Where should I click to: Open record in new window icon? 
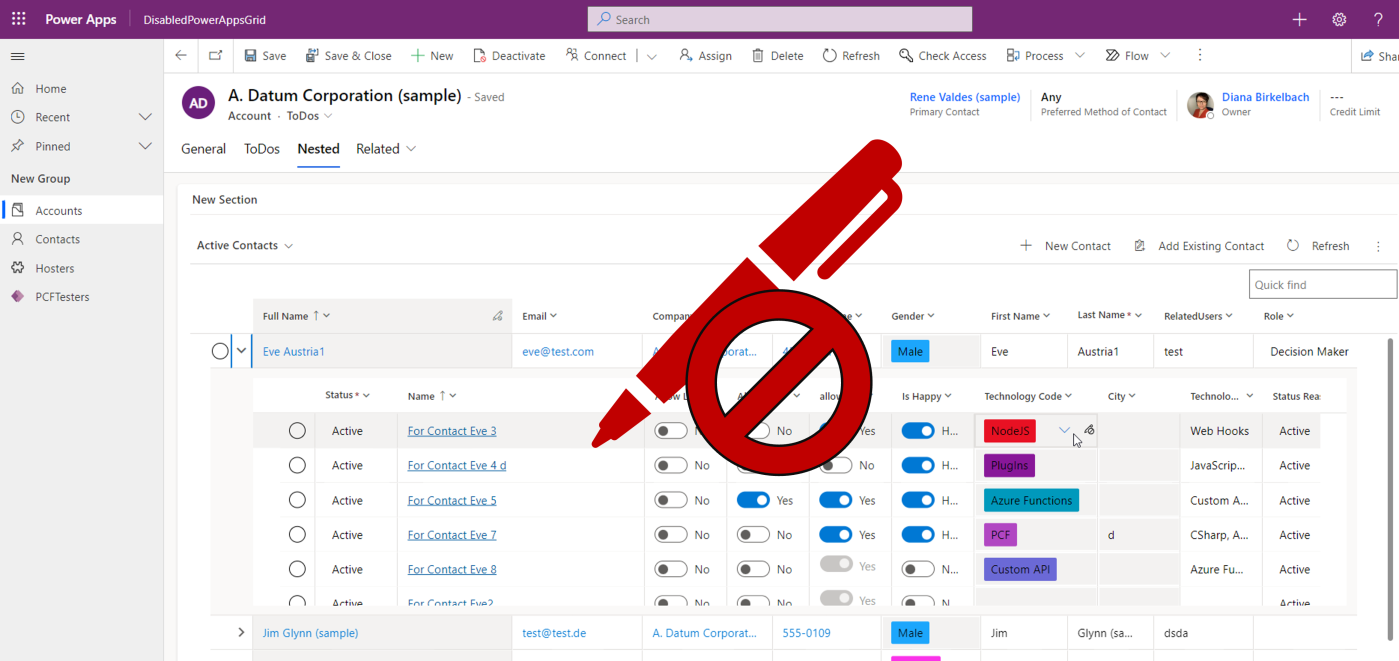click(x=215, y=56)
